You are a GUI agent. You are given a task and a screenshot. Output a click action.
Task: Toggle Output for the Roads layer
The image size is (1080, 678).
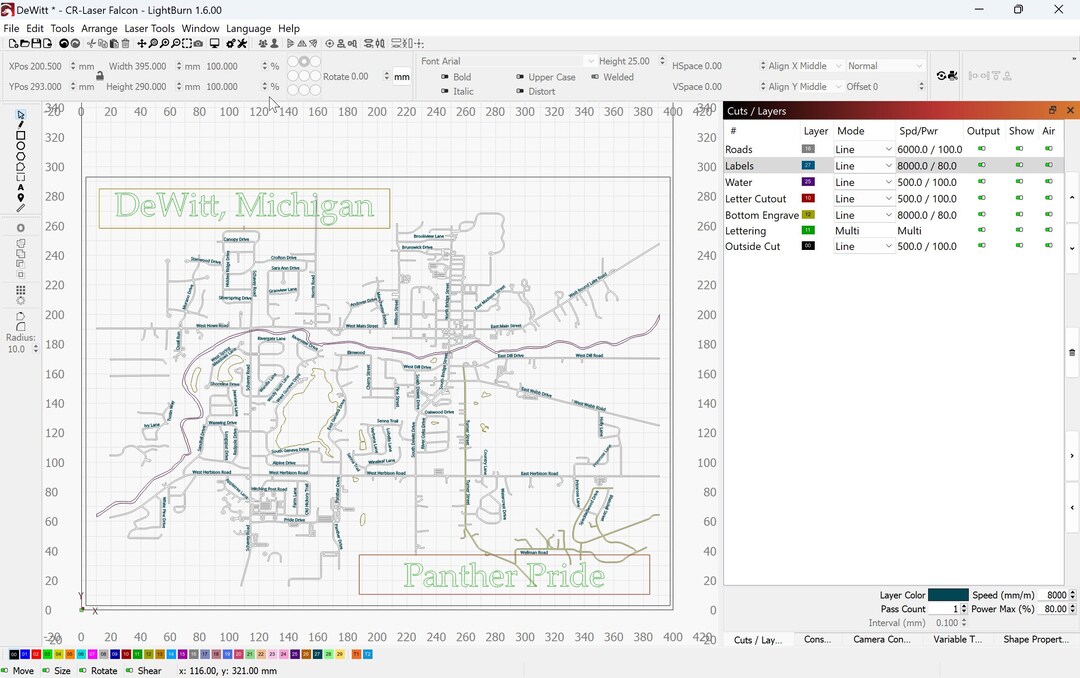click(982, 148)
